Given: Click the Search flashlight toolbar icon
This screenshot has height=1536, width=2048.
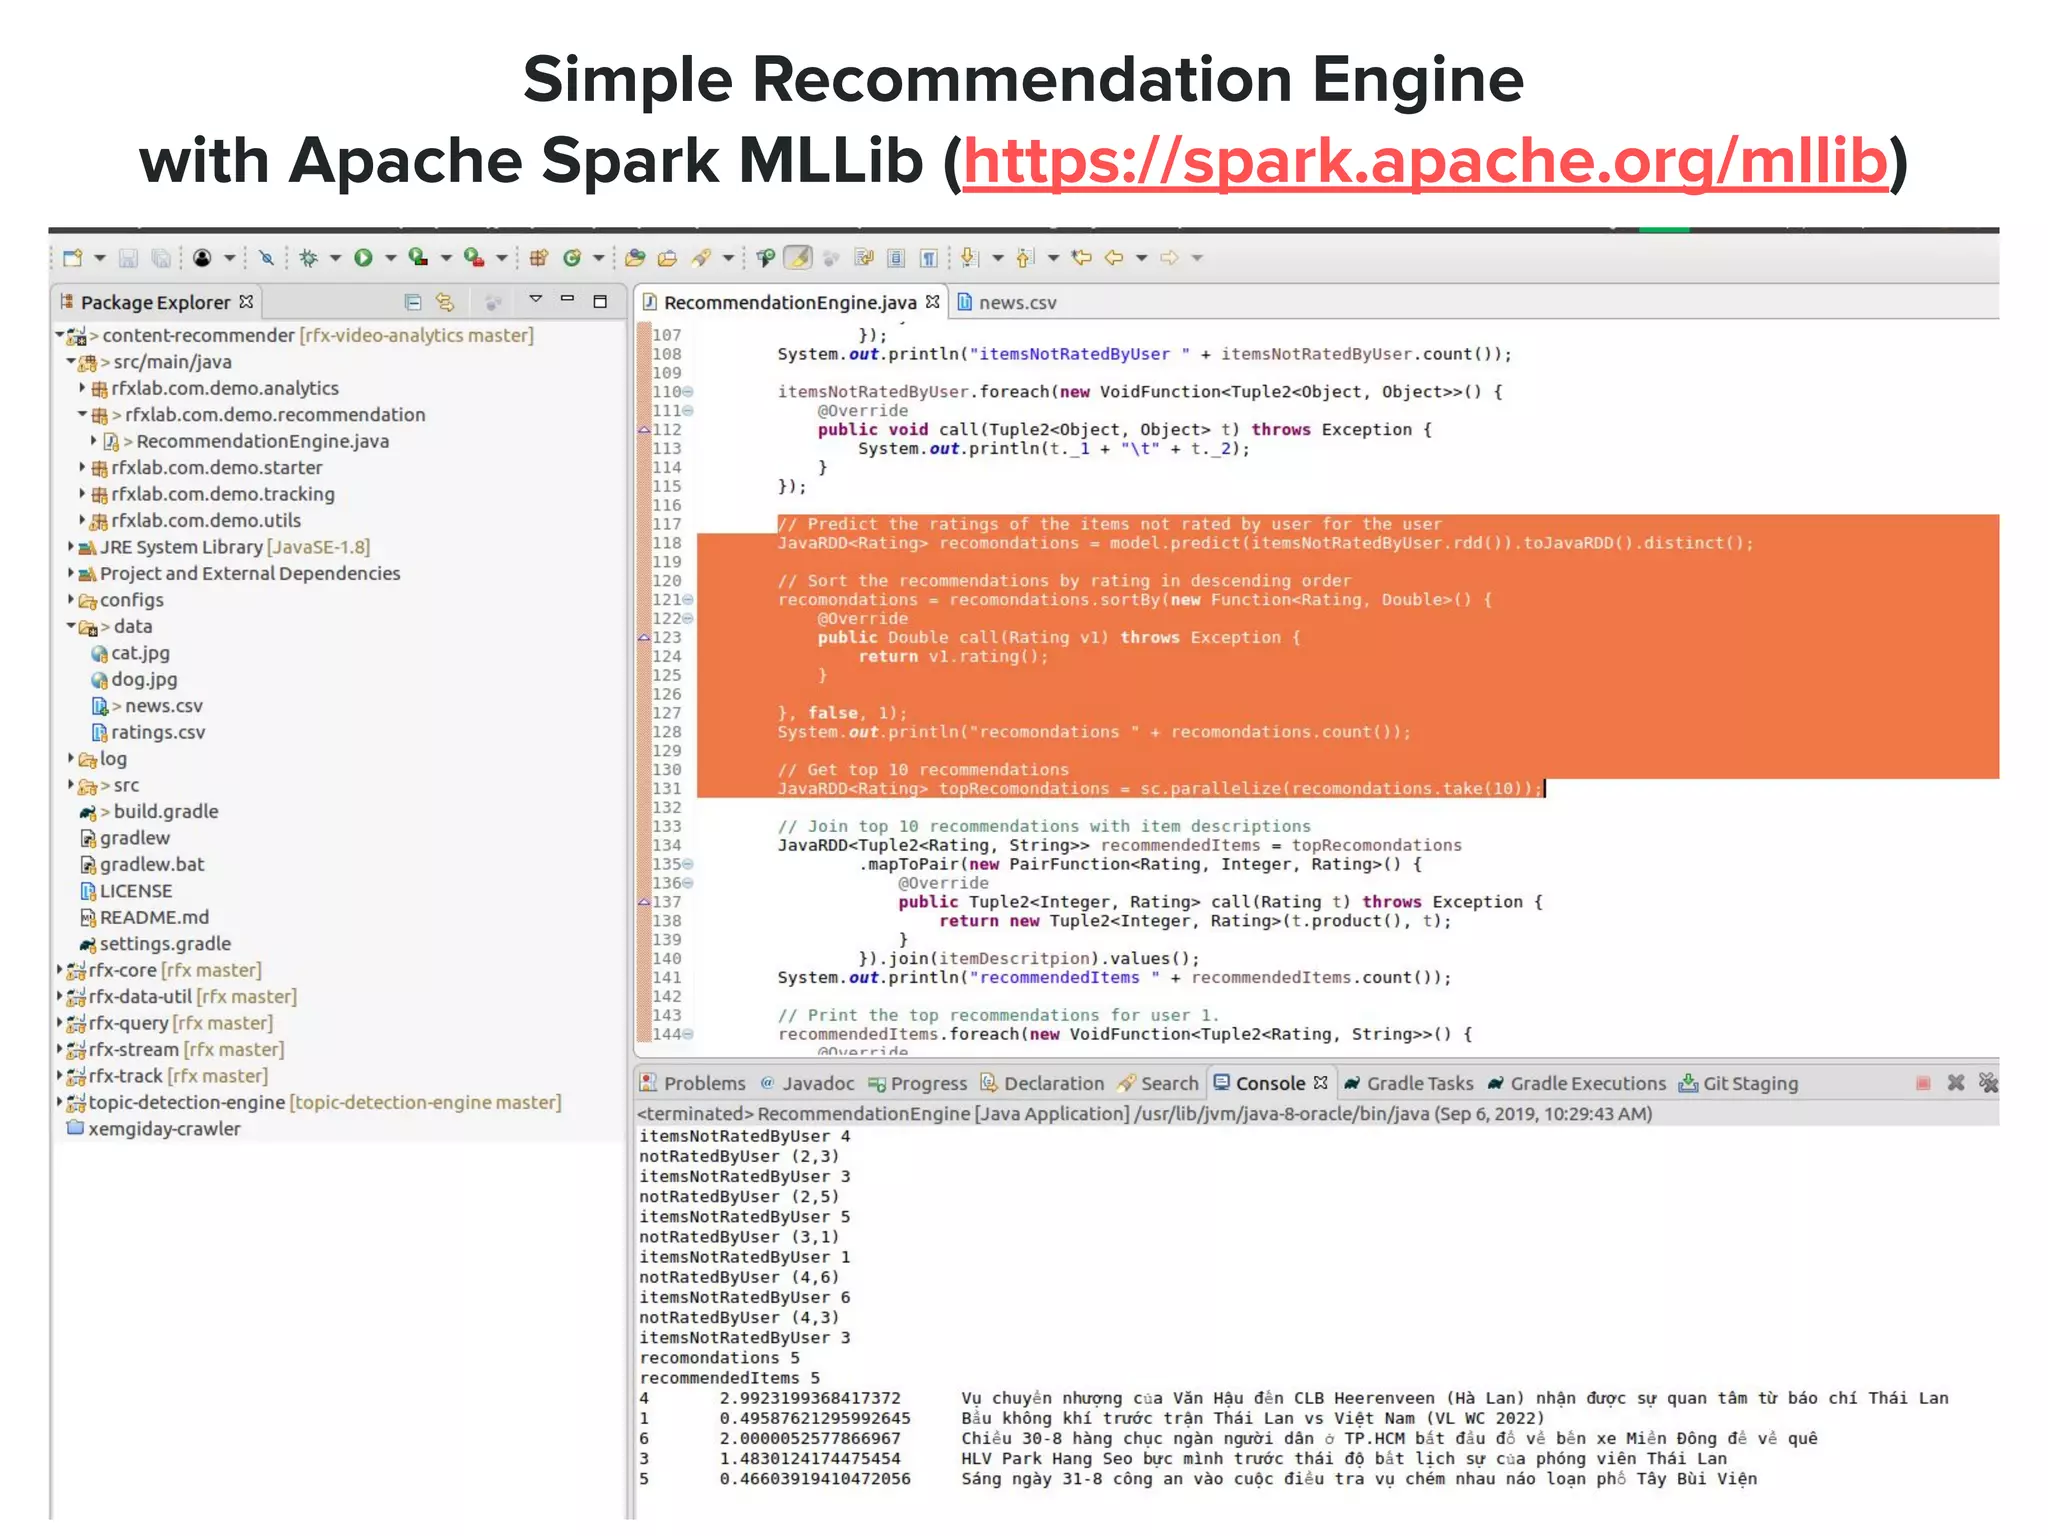Looking at the screenshot, I should coord(701,258).
